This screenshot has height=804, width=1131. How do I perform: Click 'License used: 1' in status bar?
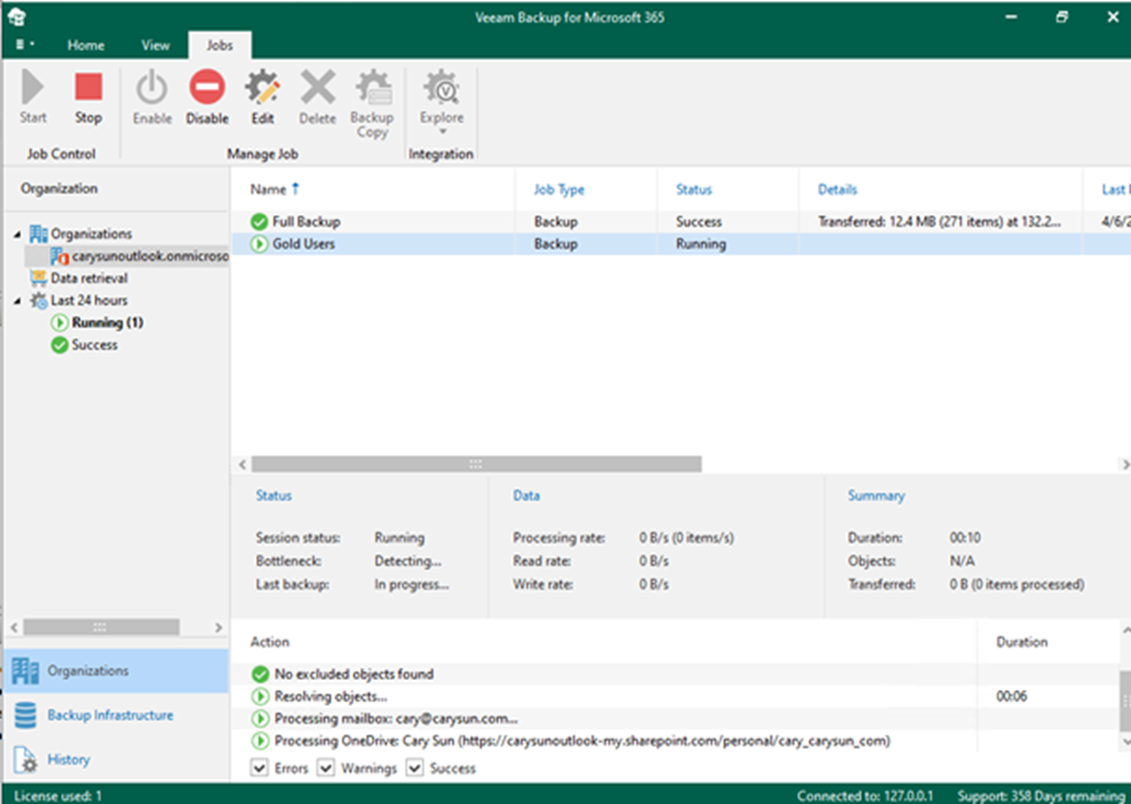click(58, 795)
